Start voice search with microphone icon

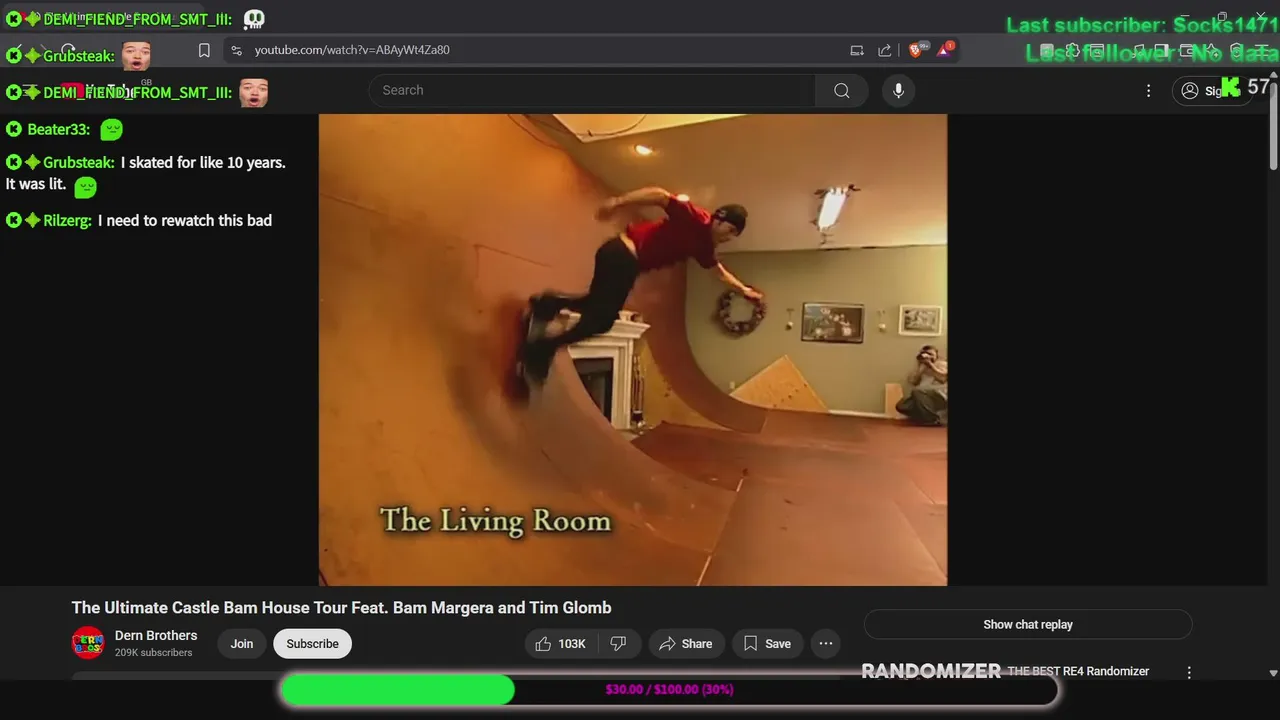[898, 90]
